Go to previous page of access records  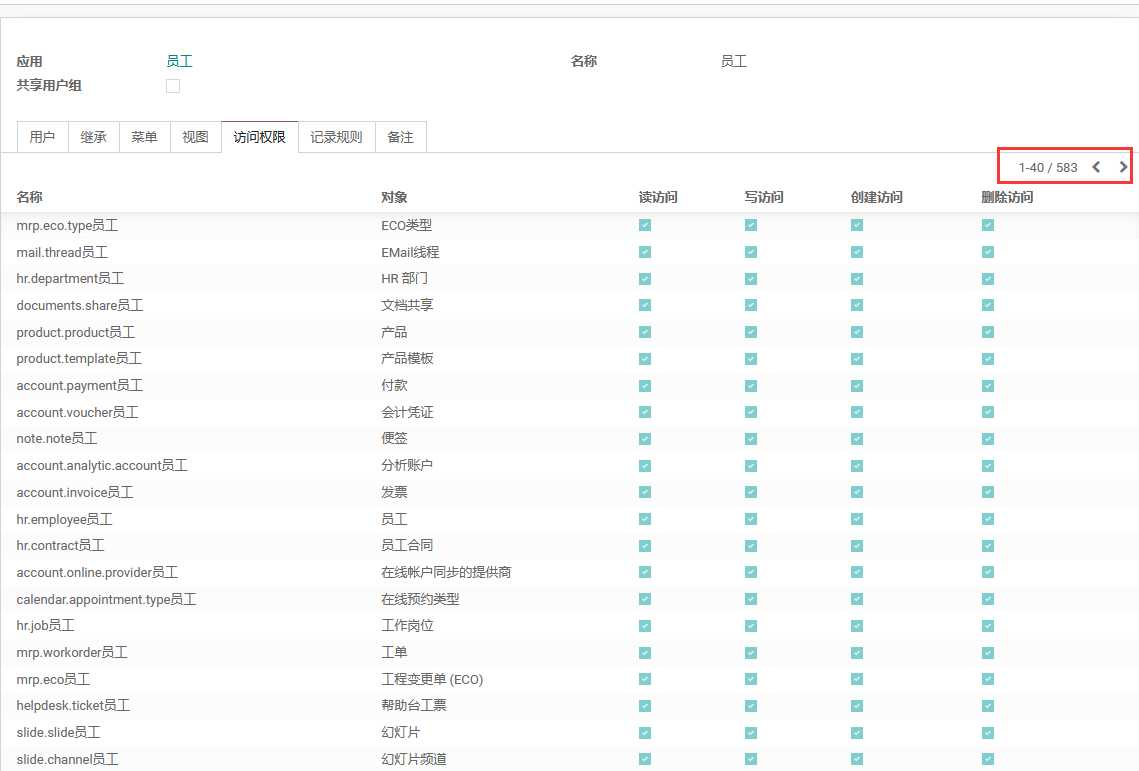pos(1096,167)
